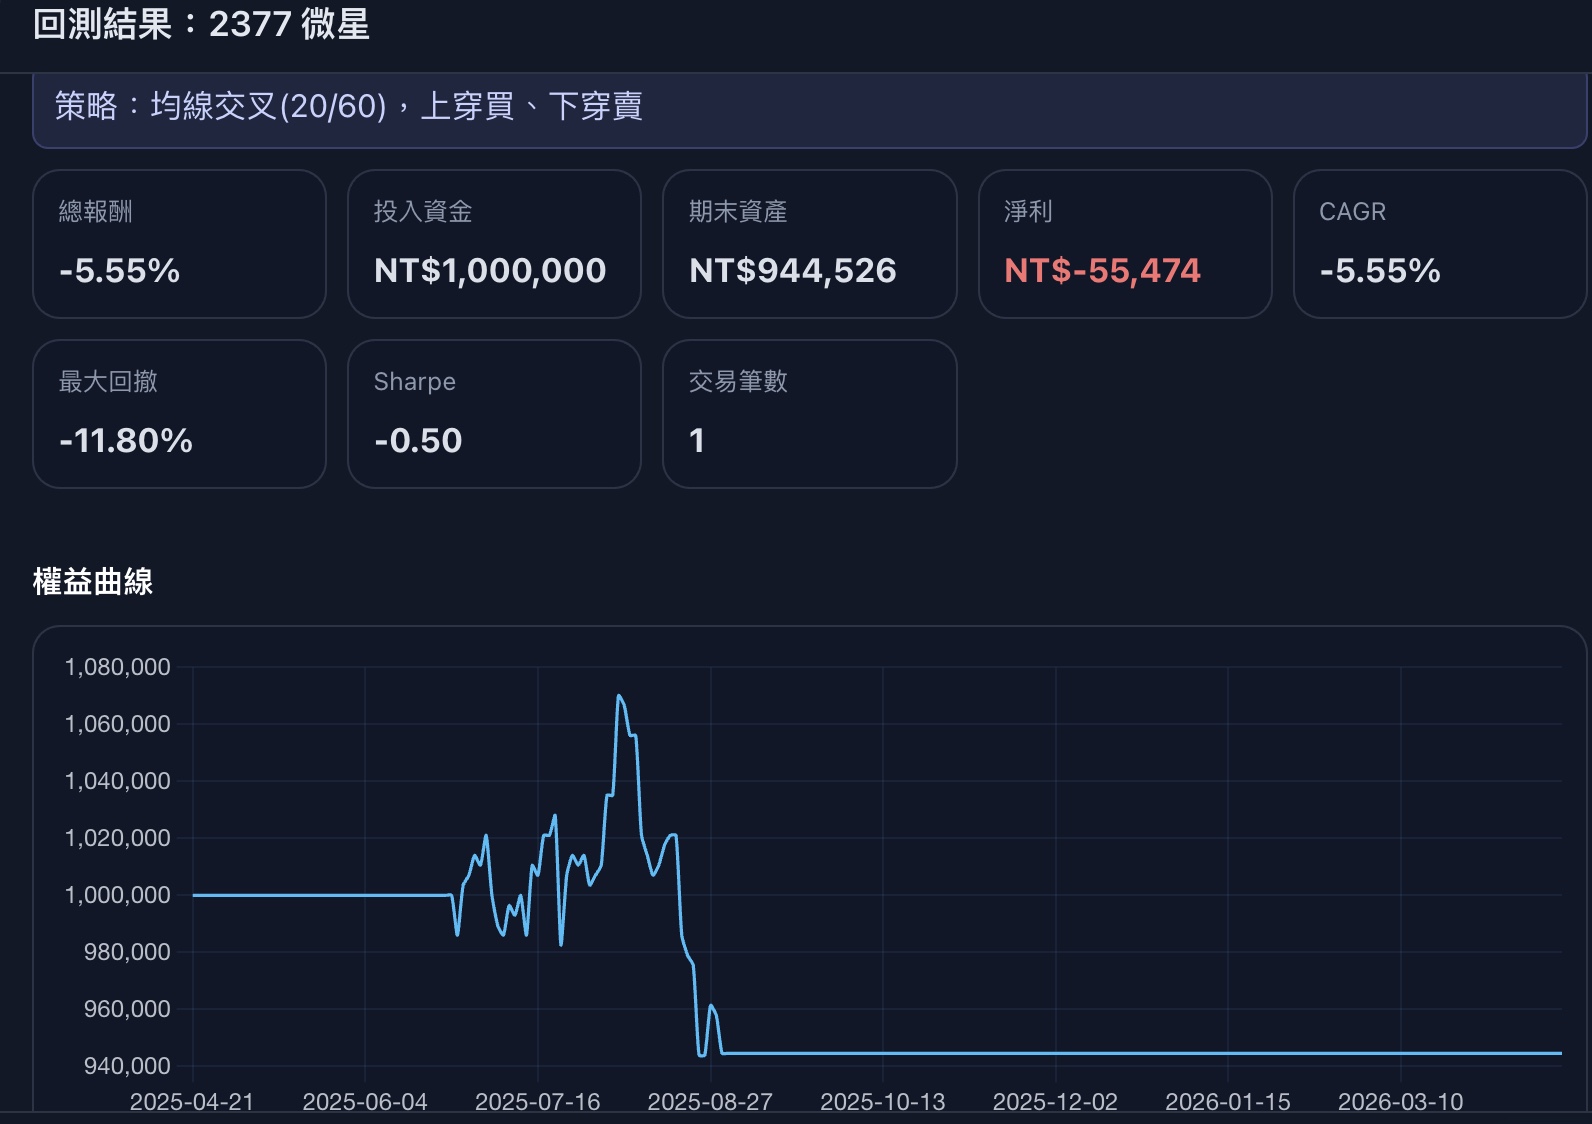The image size is (1592, 1124).
Task: Click the 權益曲線 section heading
Action: [x=93, y=581]
